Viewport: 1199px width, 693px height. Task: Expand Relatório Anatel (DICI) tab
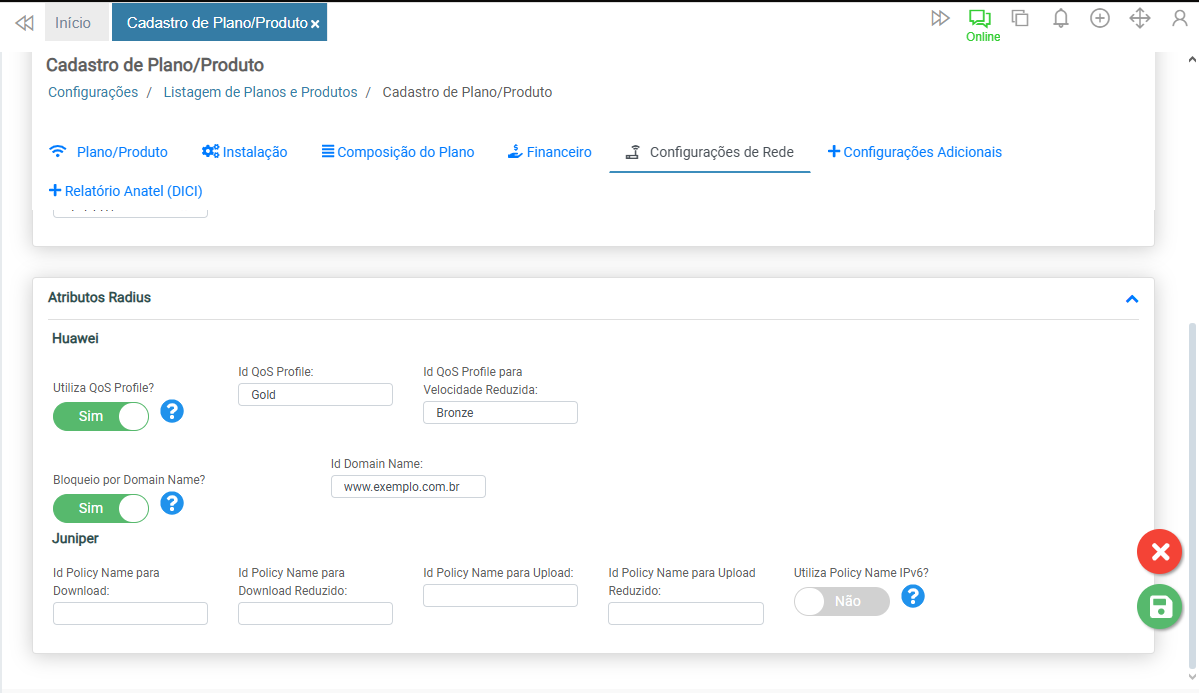(x=125, y=190)
